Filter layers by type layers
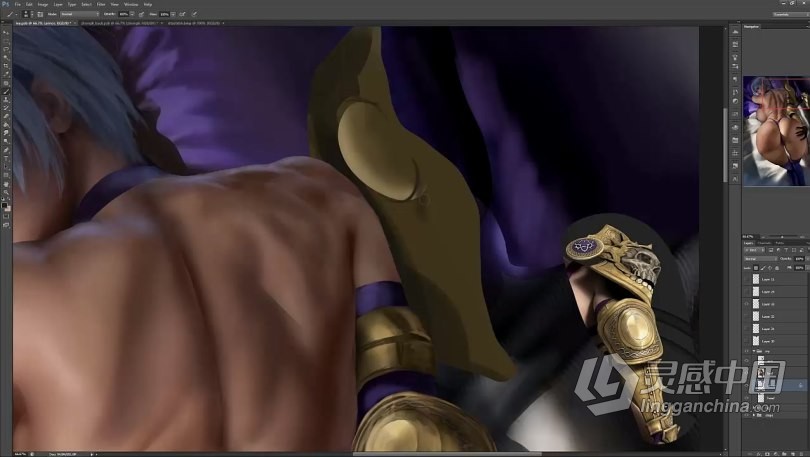The width and height of the screenshot is (810, 457). click(786, 250)
